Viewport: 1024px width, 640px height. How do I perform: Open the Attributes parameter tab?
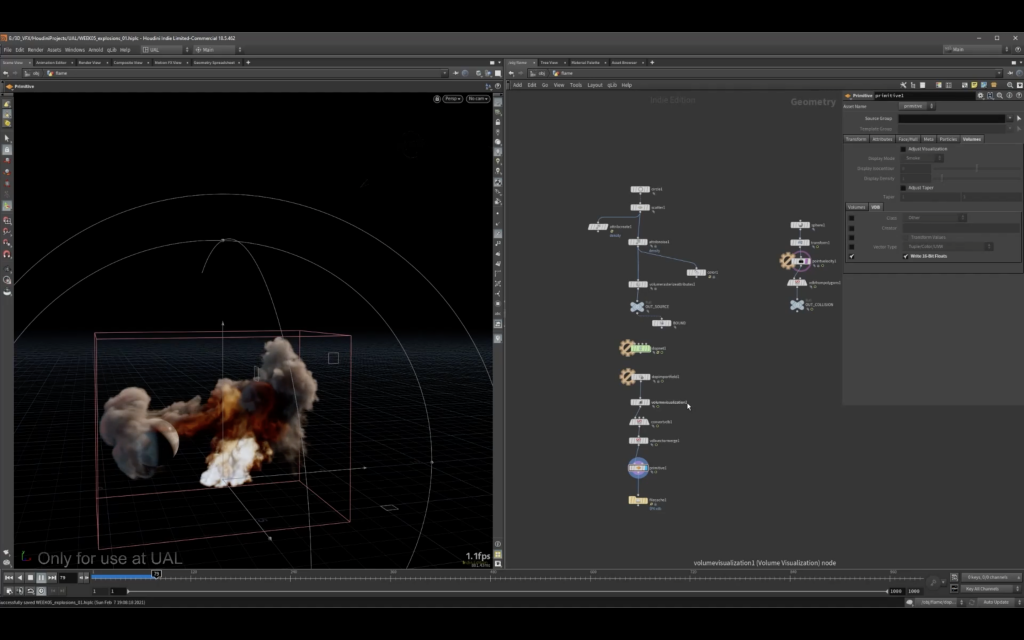pos(882,139)
